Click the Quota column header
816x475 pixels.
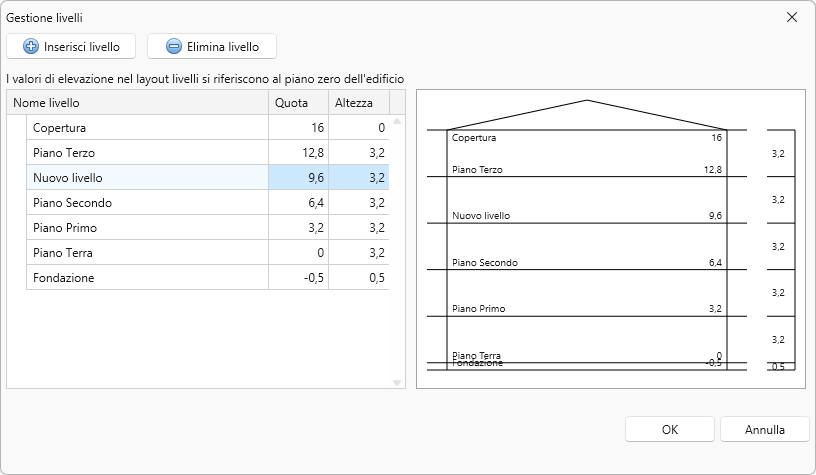pos(298,103)
